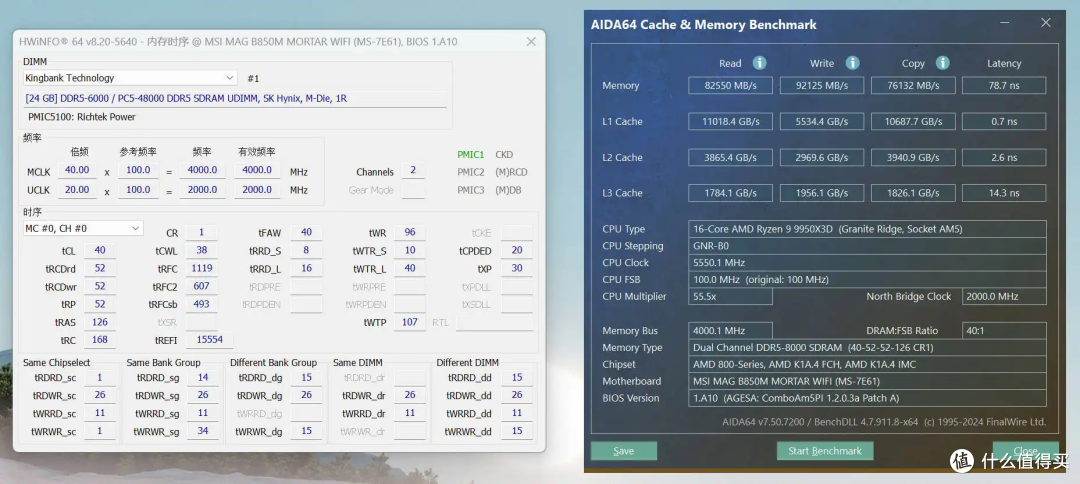Click the tCPDED value 20
Image resolution: width=1080 pixels, height=484 pixels.
pos(517,251)
